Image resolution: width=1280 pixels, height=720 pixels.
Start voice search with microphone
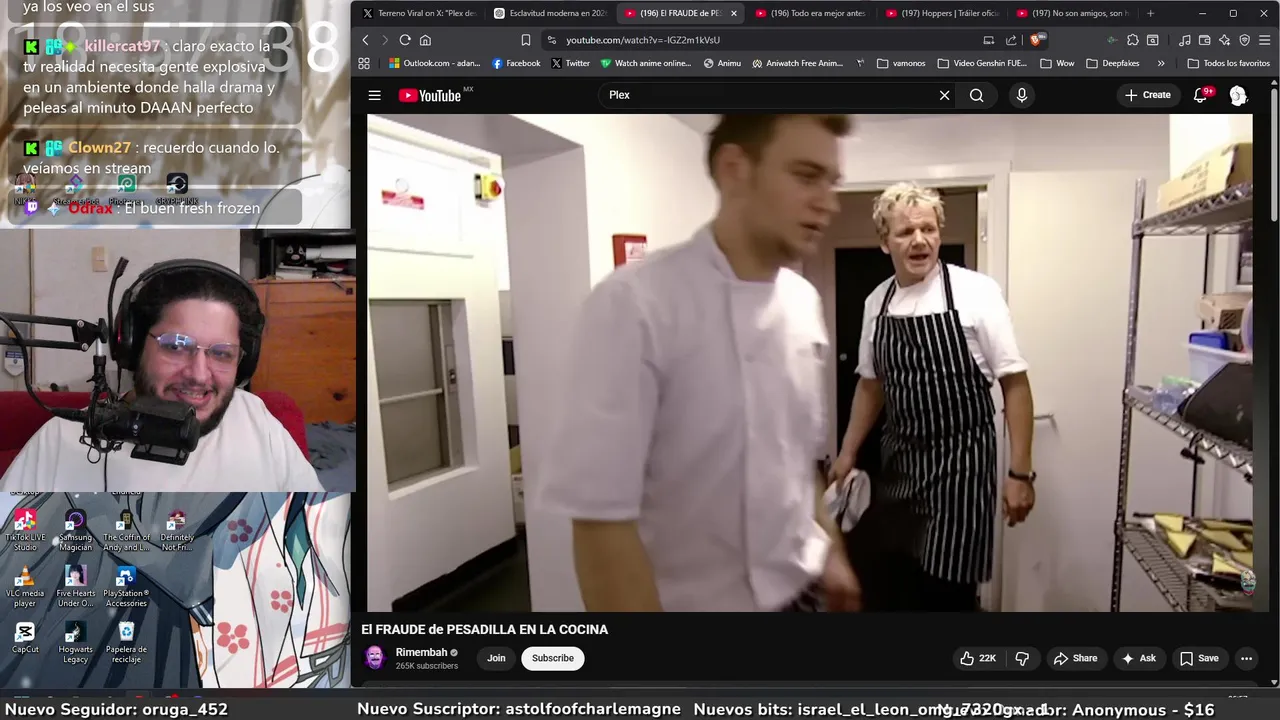point(1021,95)
